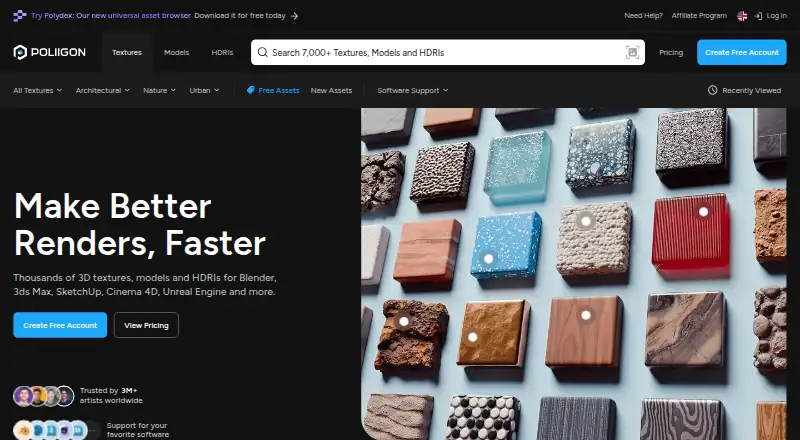Click Download it for free today text
The image size is (800, 440).
coord(240,16)
